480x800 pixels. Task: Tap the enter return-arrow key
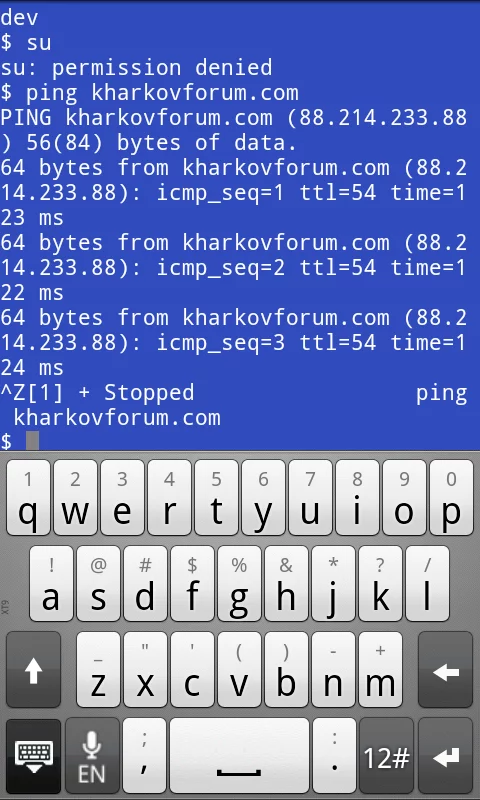tap(445, 755)
